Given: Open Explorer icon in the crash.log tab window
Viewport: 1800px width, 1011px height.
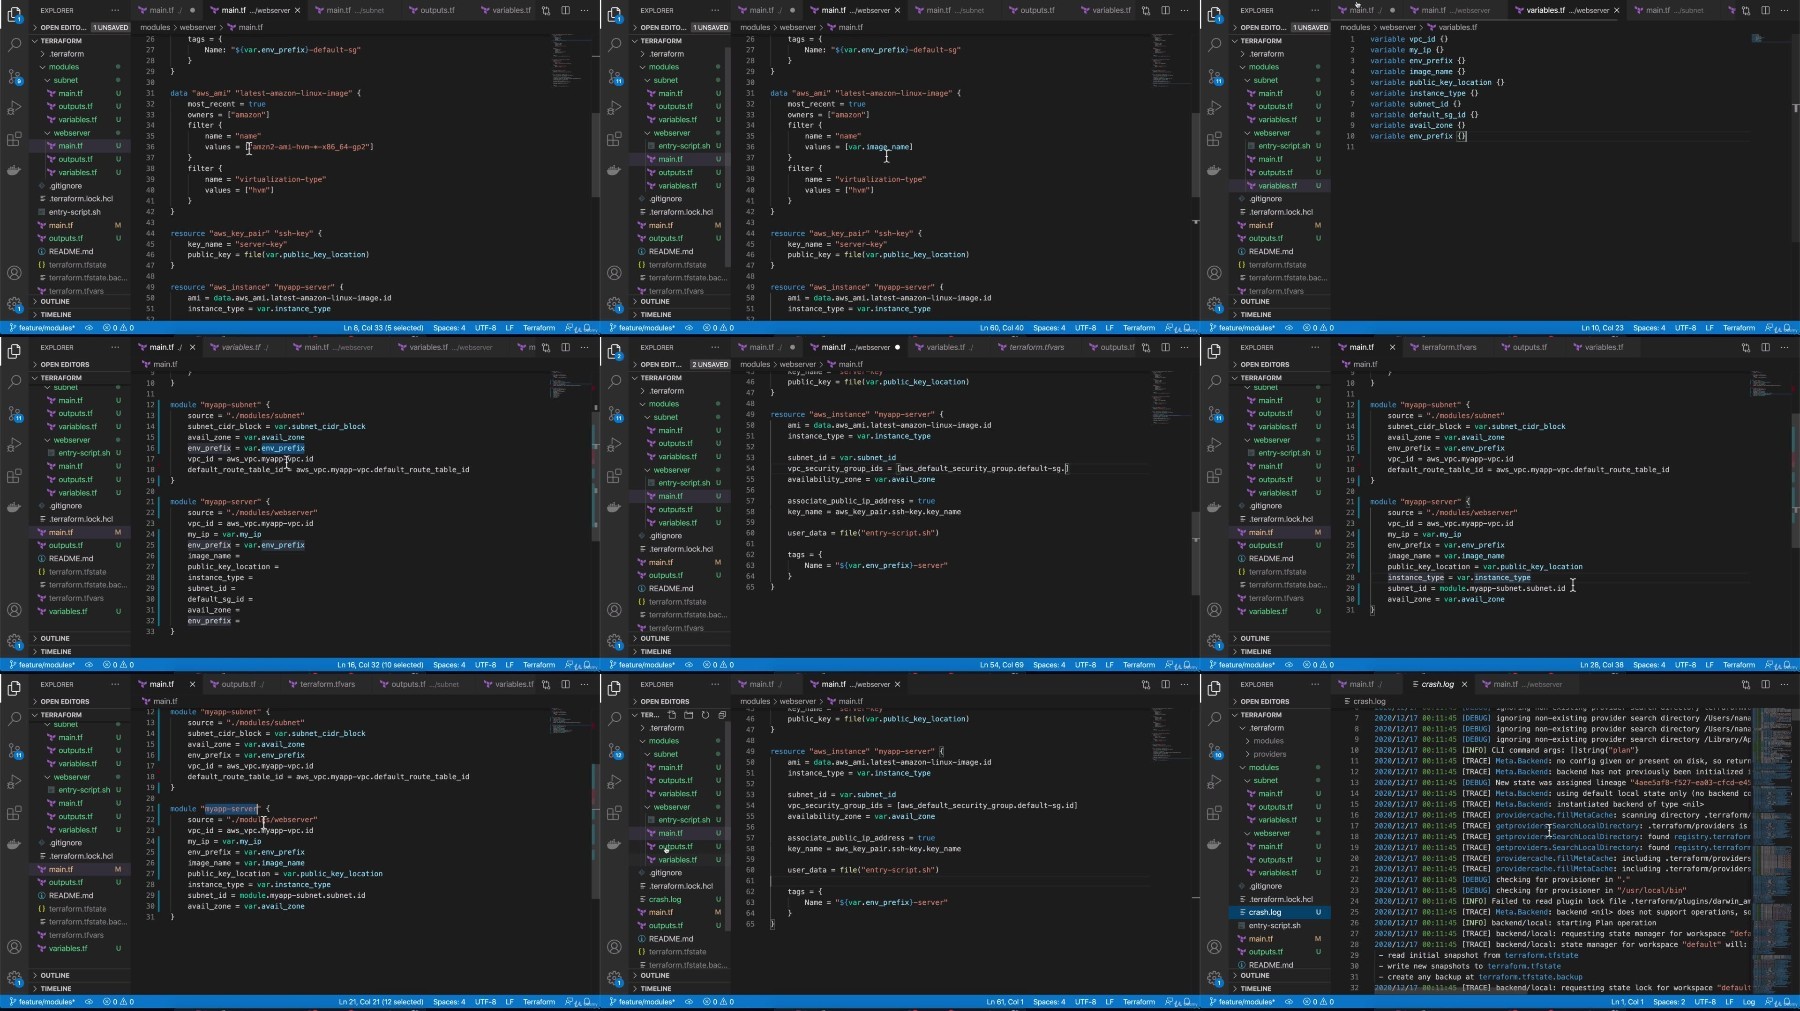Looking at the screenshot, I should [x=1214, y=688].
